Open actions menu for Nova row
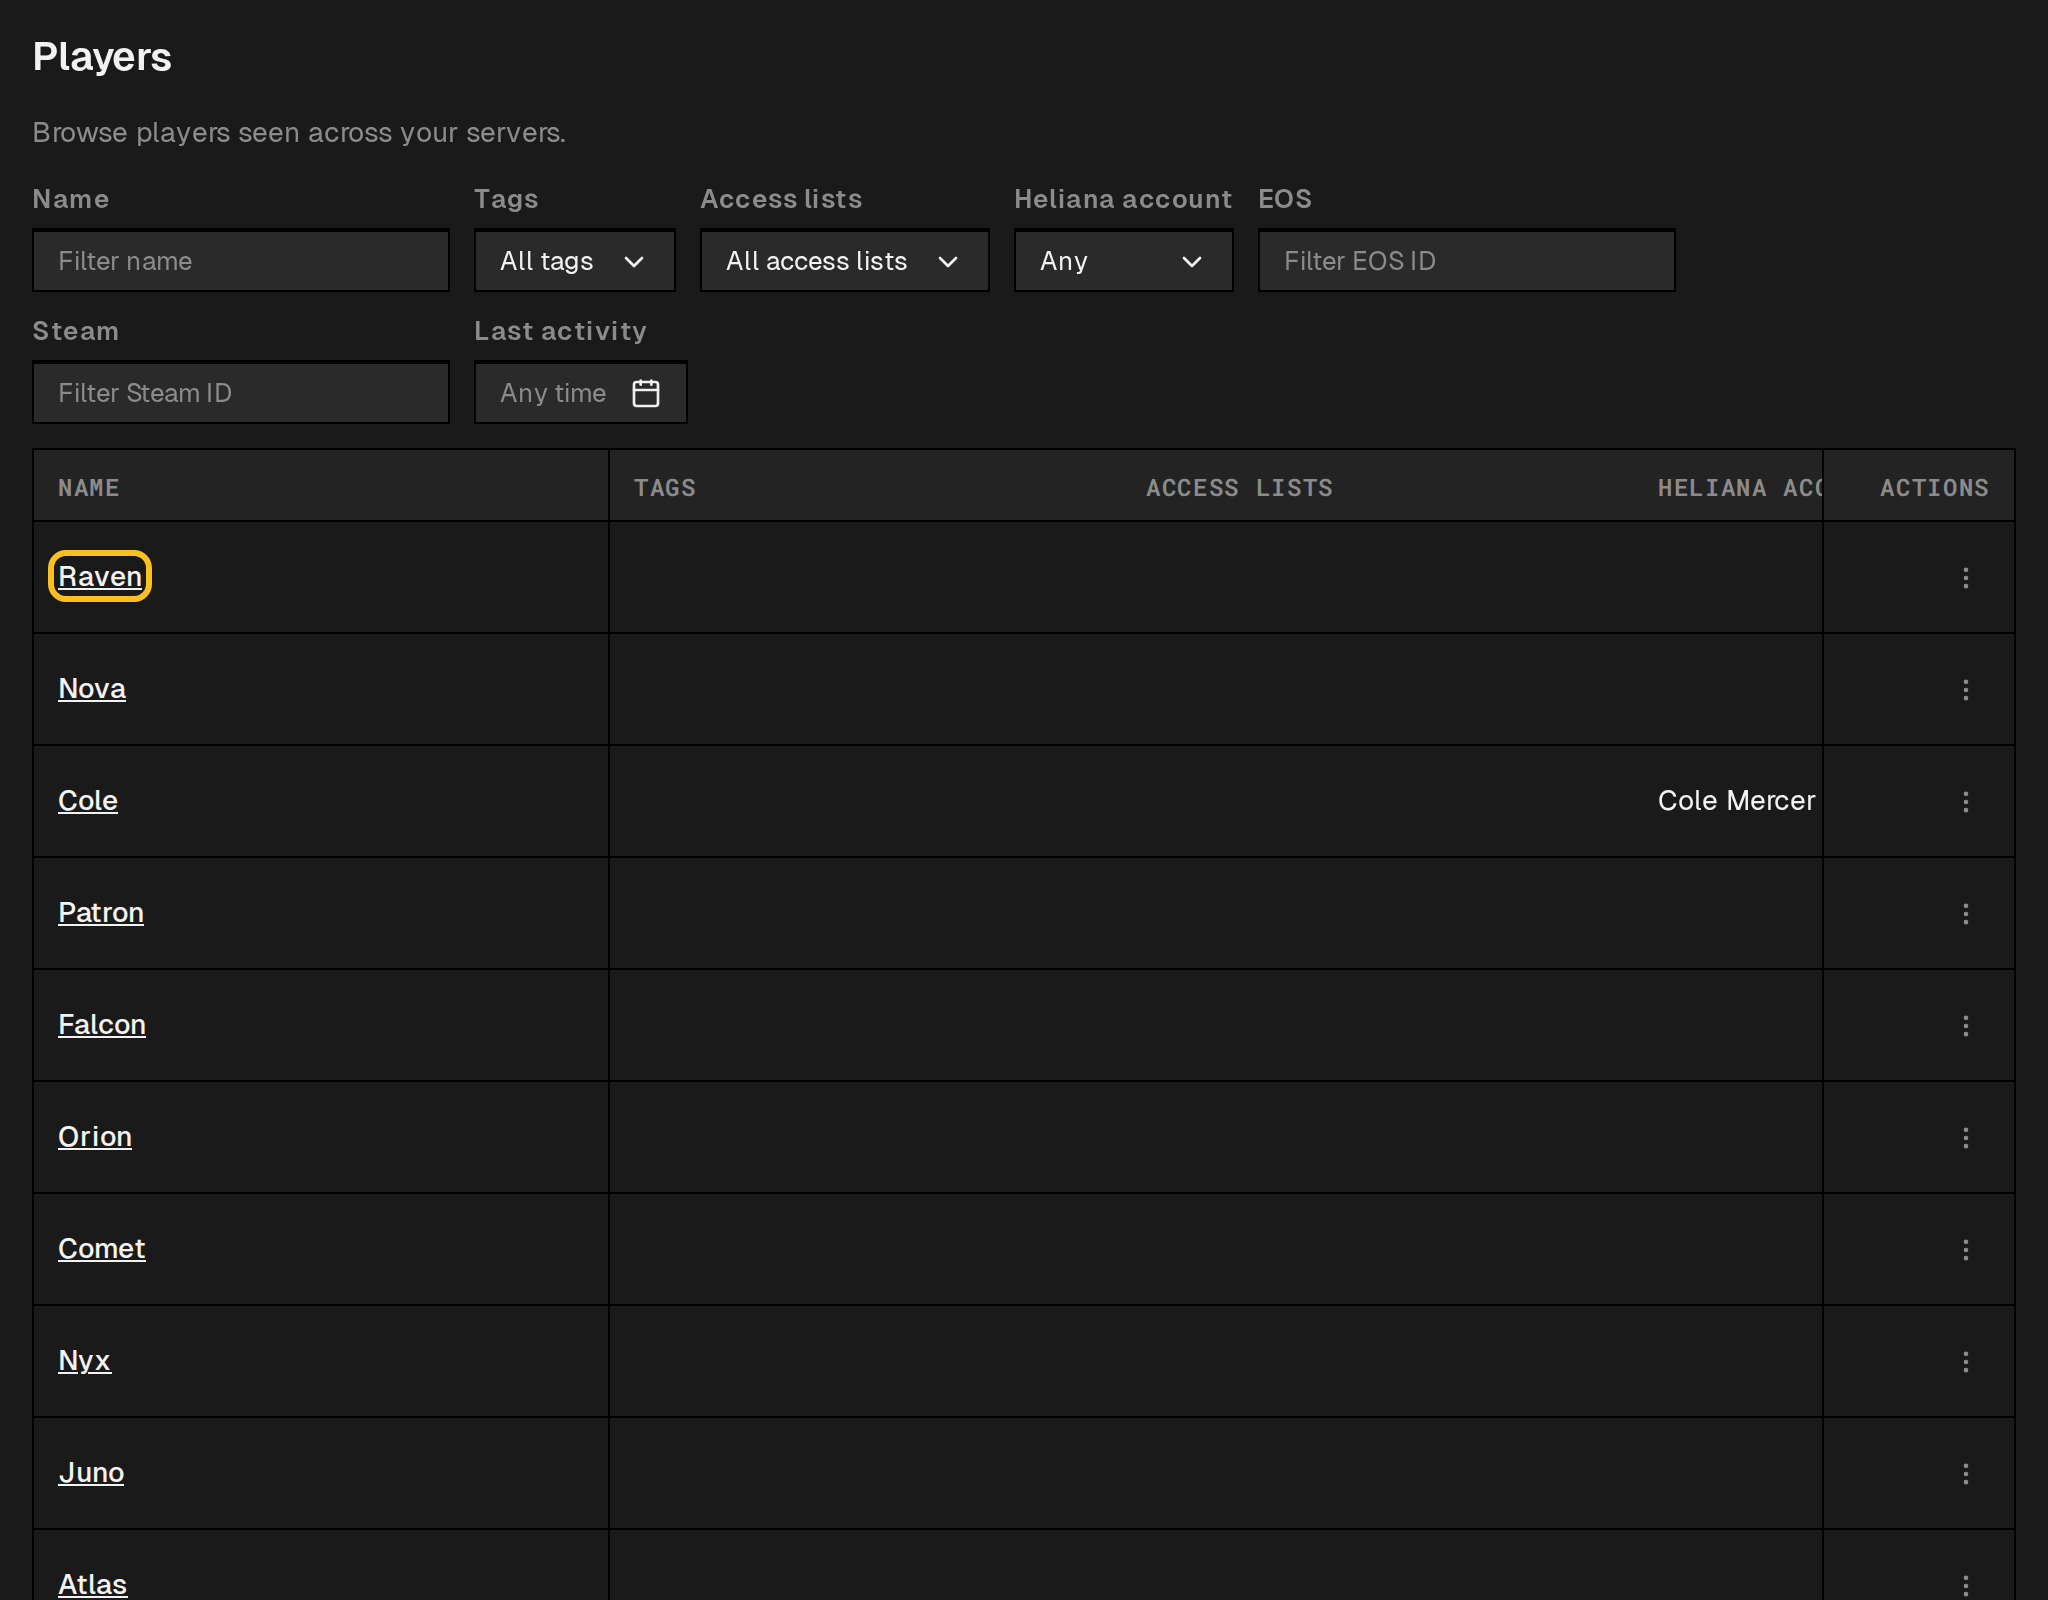 (1965, 690)
